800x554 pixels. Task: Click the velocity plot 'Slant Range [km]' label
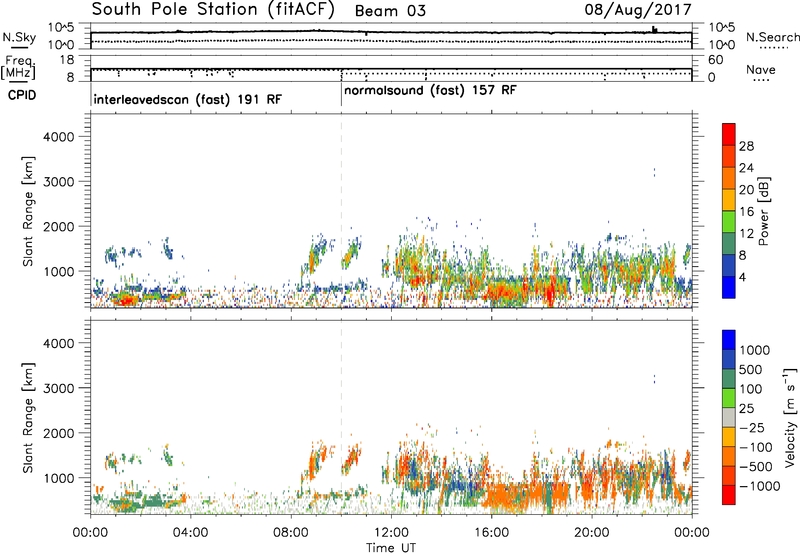click(28, 417)
